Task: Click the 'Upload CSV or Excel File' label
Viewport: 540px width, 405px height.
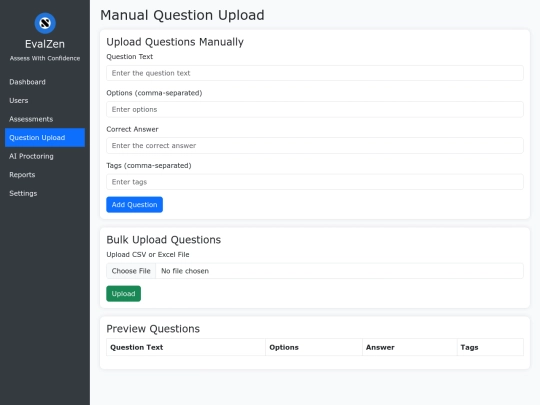Action: coord(148,255)
